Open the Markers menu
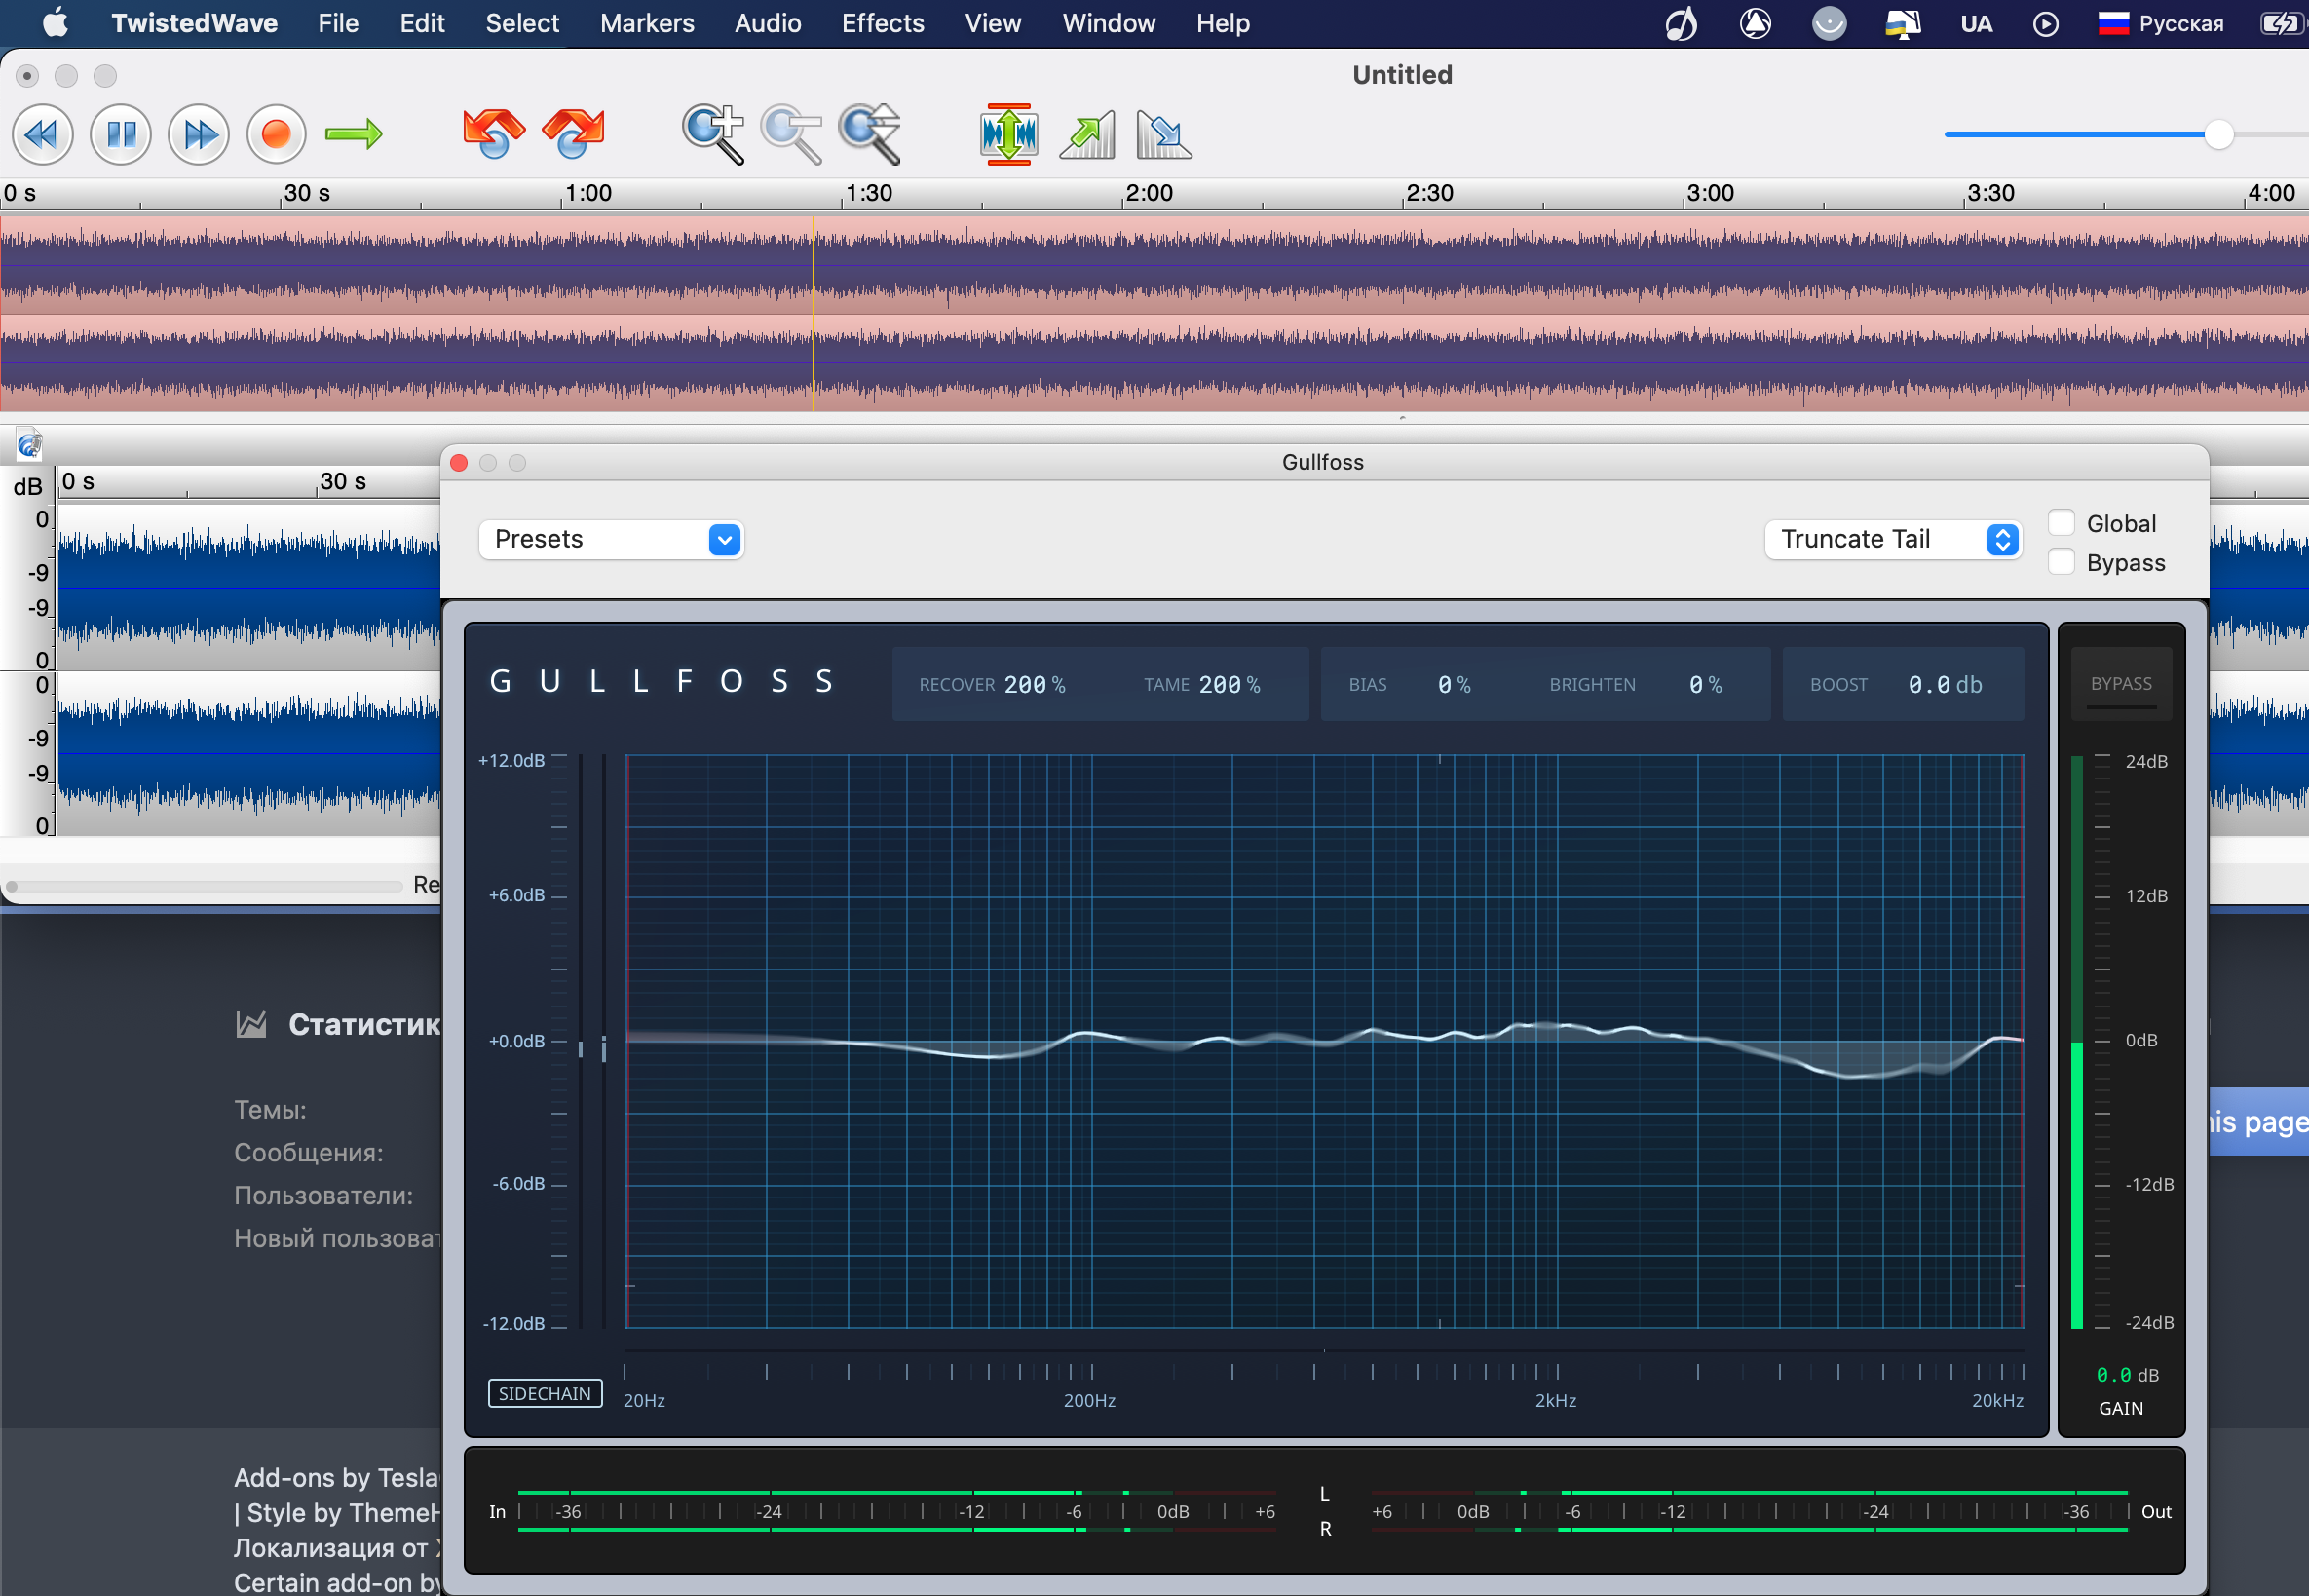Image resolution: width=2309 pixels, height=1596 pixels. [x=646, y=23]
